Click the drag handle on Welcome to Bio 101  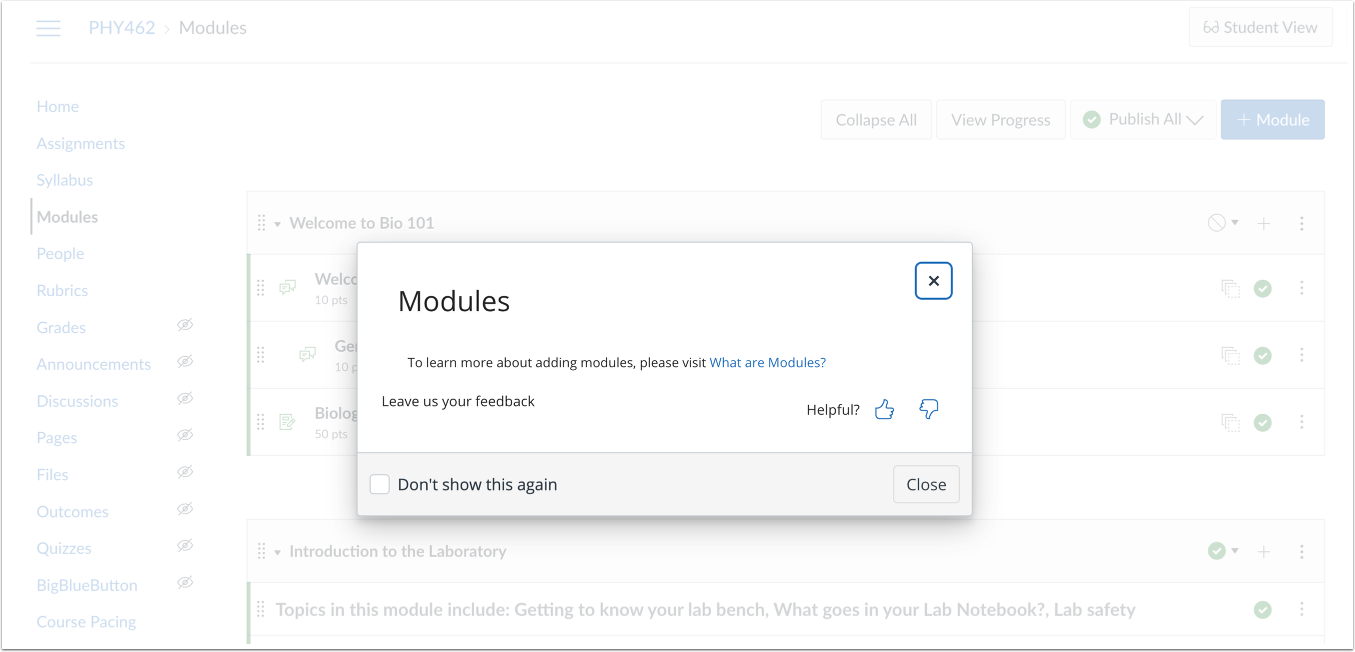pos(260,222)
